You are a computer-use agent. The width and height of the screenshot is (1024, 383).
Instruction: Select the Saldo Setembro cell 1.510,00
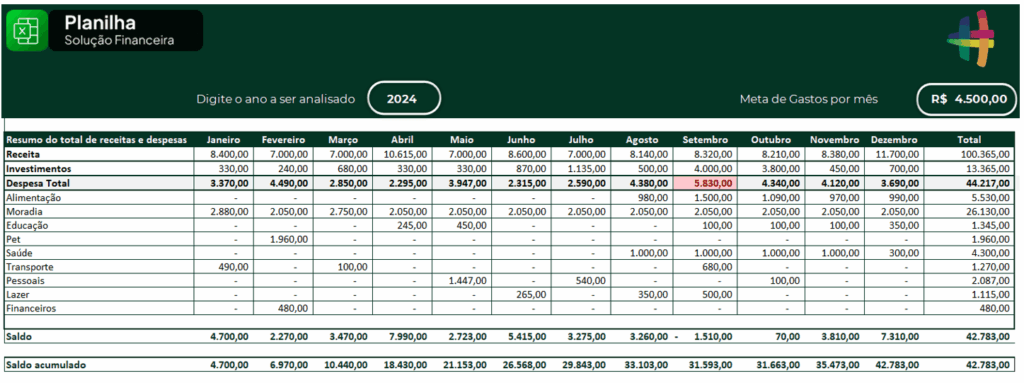pos(706,336)
